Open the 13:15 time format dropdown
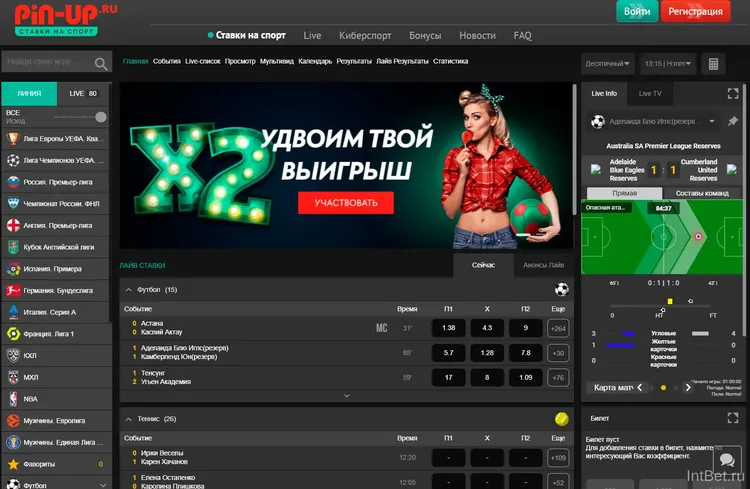Screen dimensions: 750x489 point(668,64)
